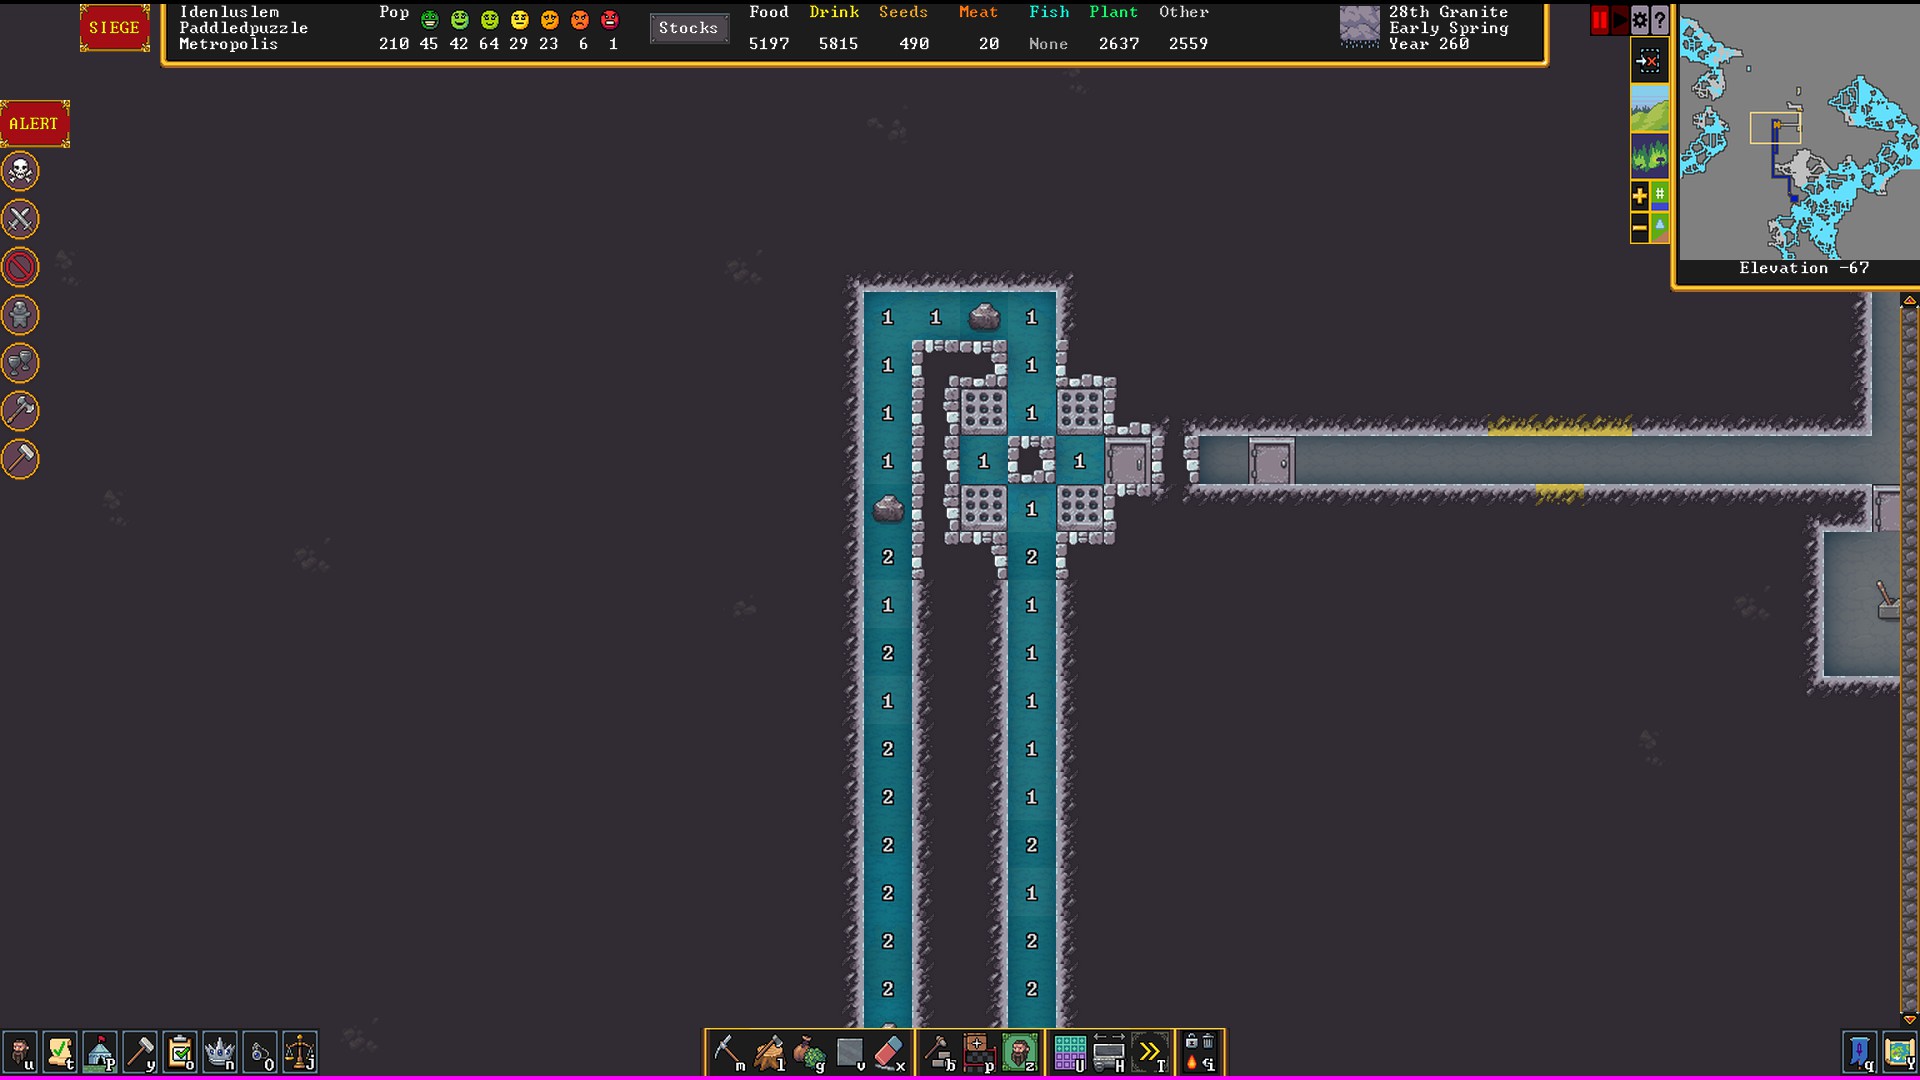This screenshot has height=1080, width=1920.
Task: Select the mining pickaxe tool (m)
Action: [x=729, y=1053]
